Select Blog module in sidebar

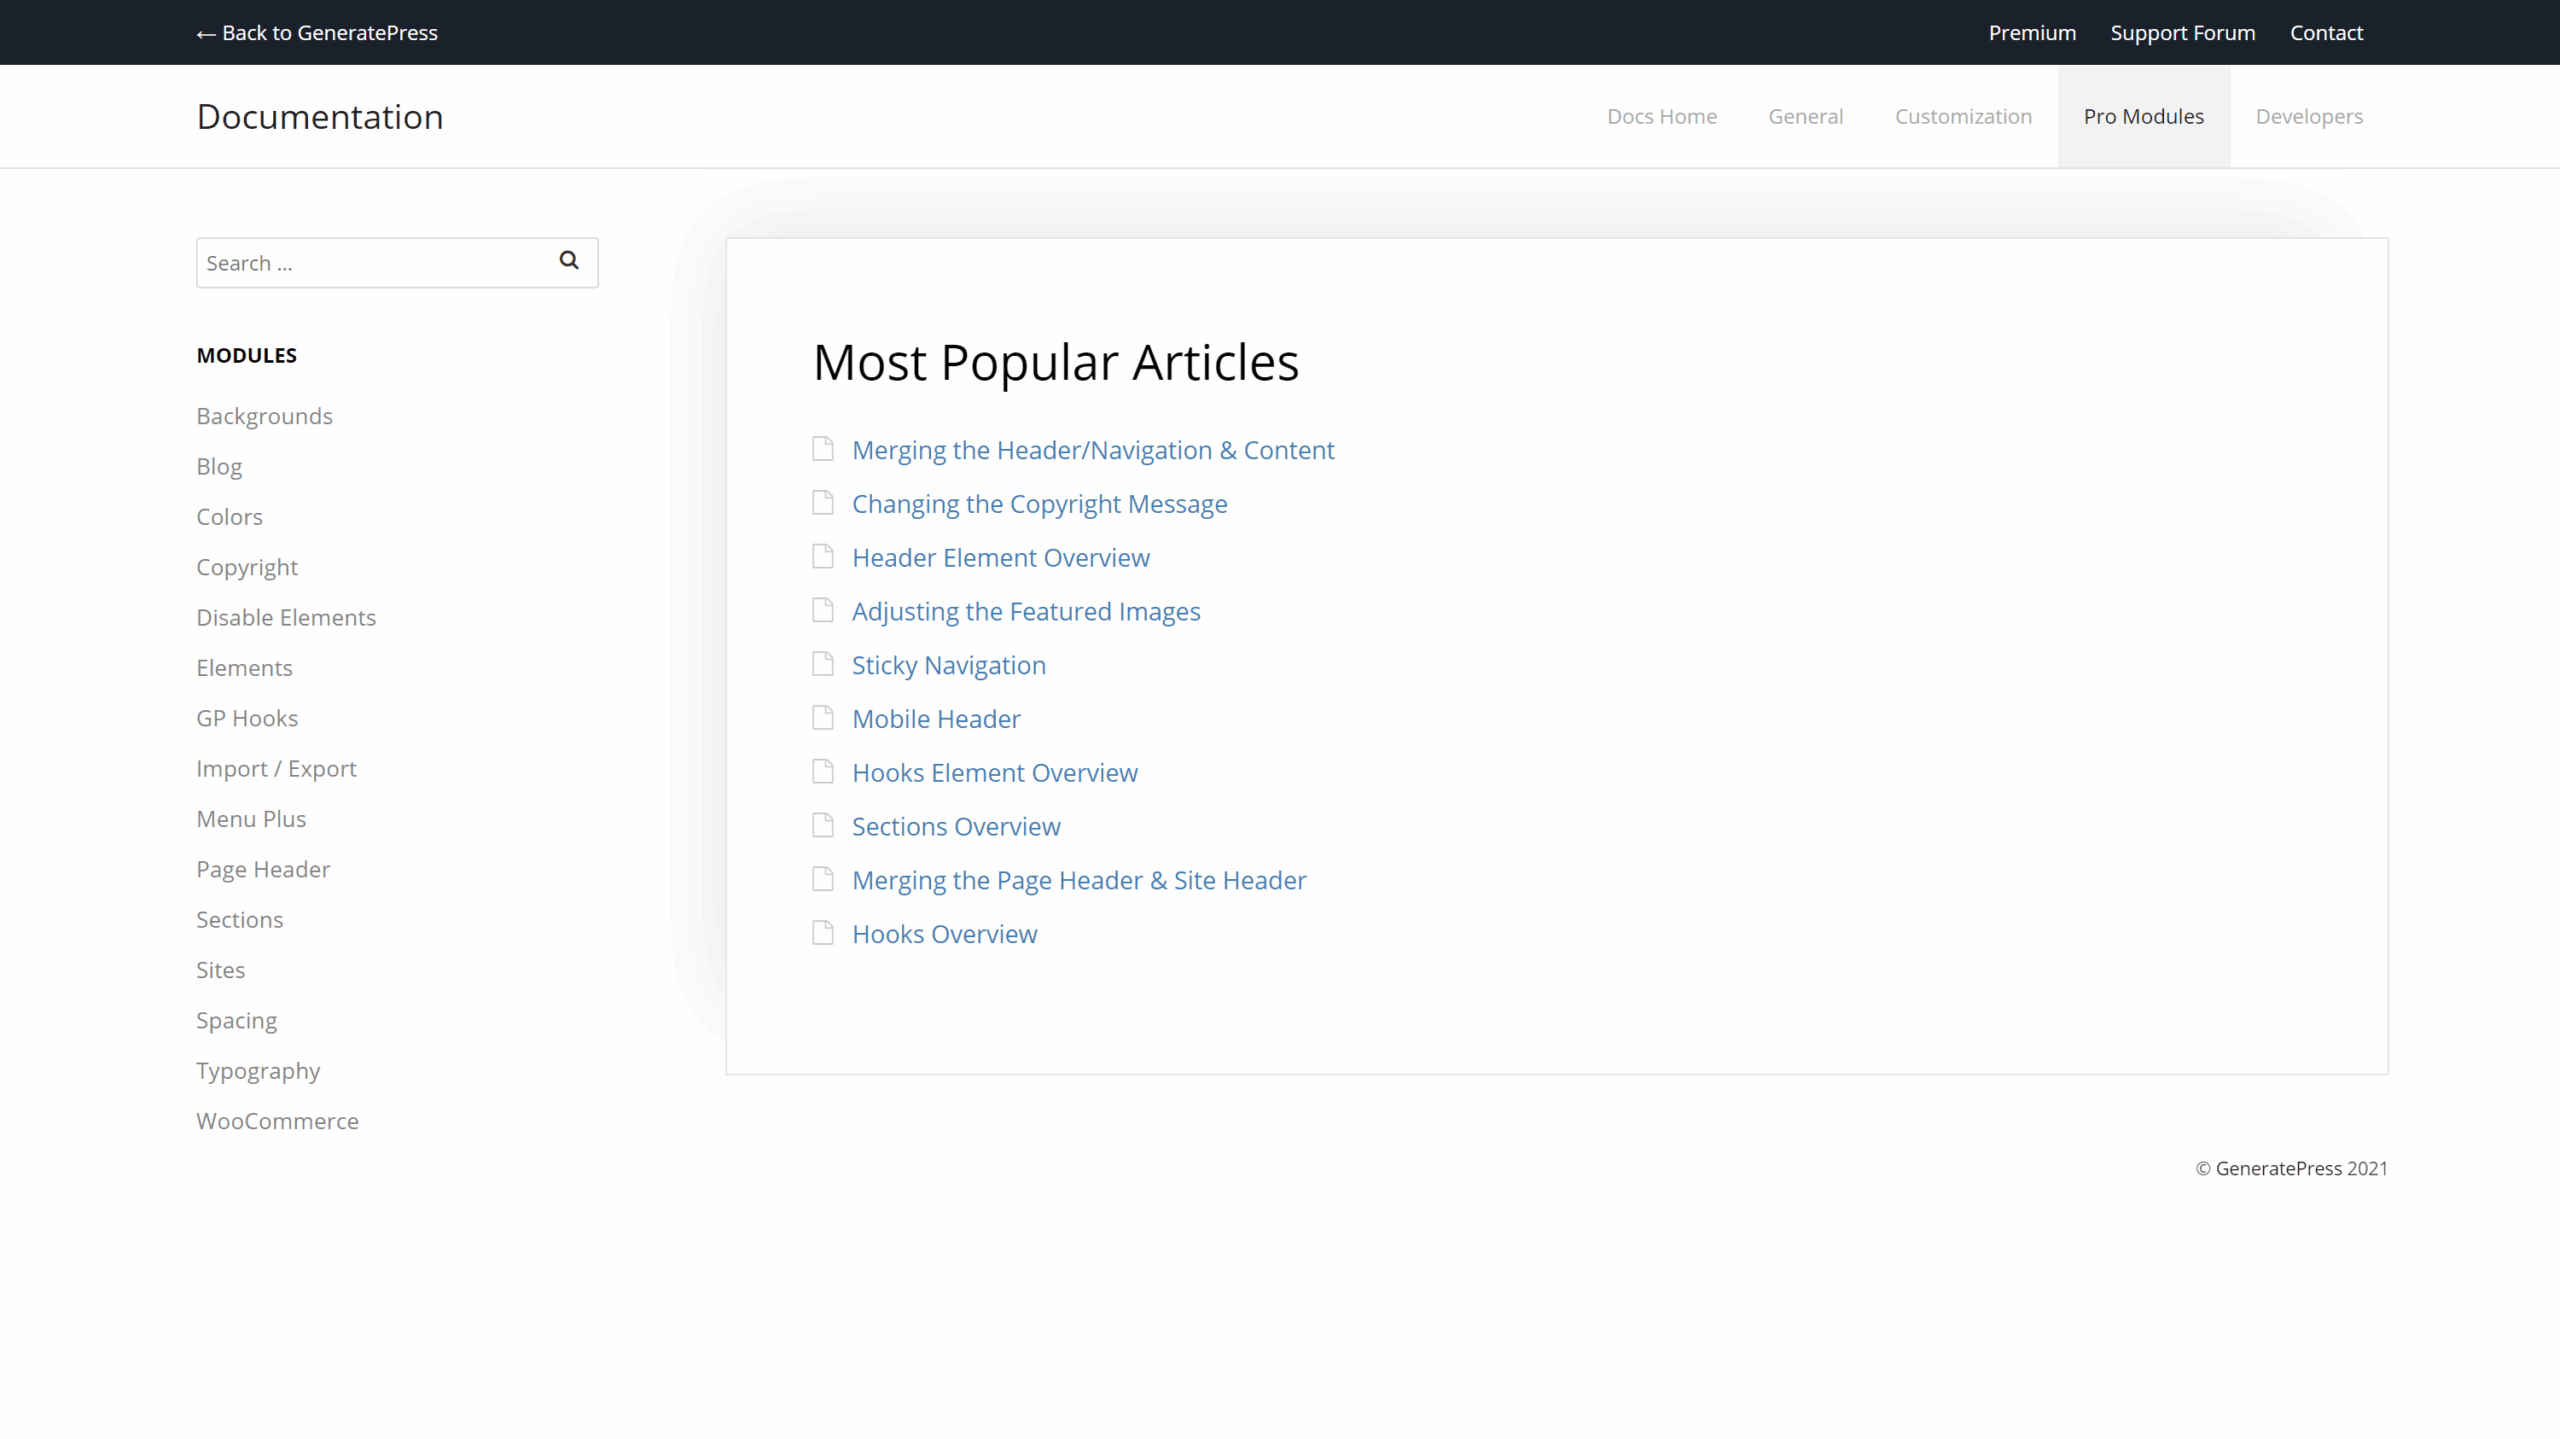pyautogui.click(x=219, y=467)
